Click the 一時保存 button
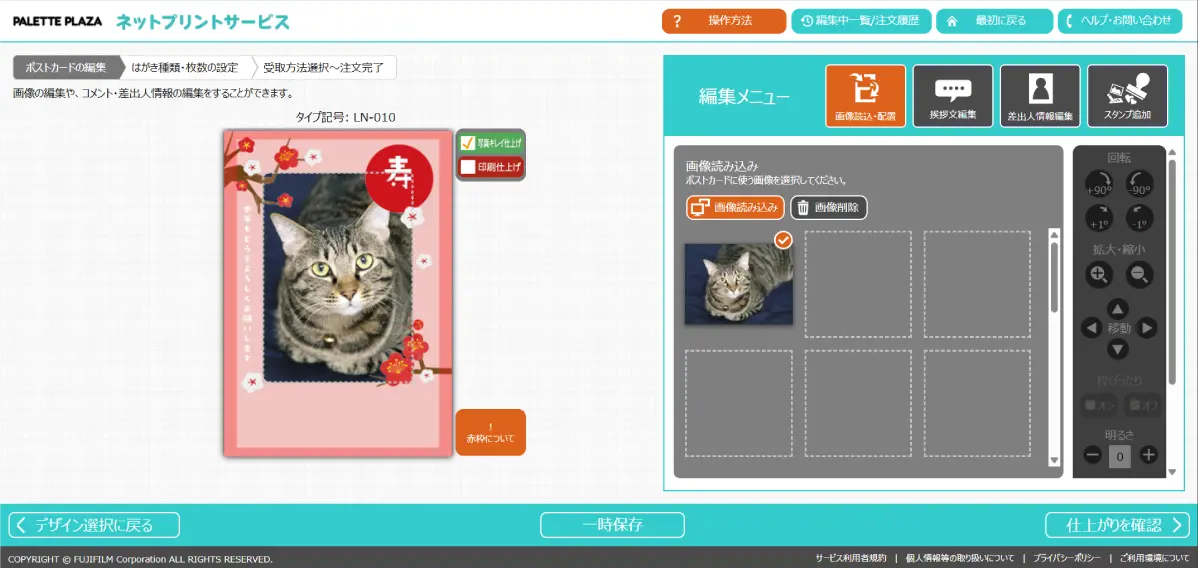 (612, 525)
